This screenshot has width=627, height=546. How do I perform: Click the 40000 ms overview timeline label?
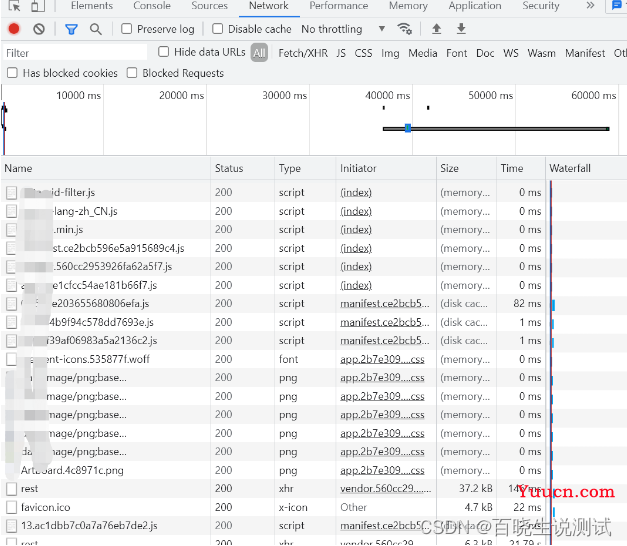pos(387,95)
